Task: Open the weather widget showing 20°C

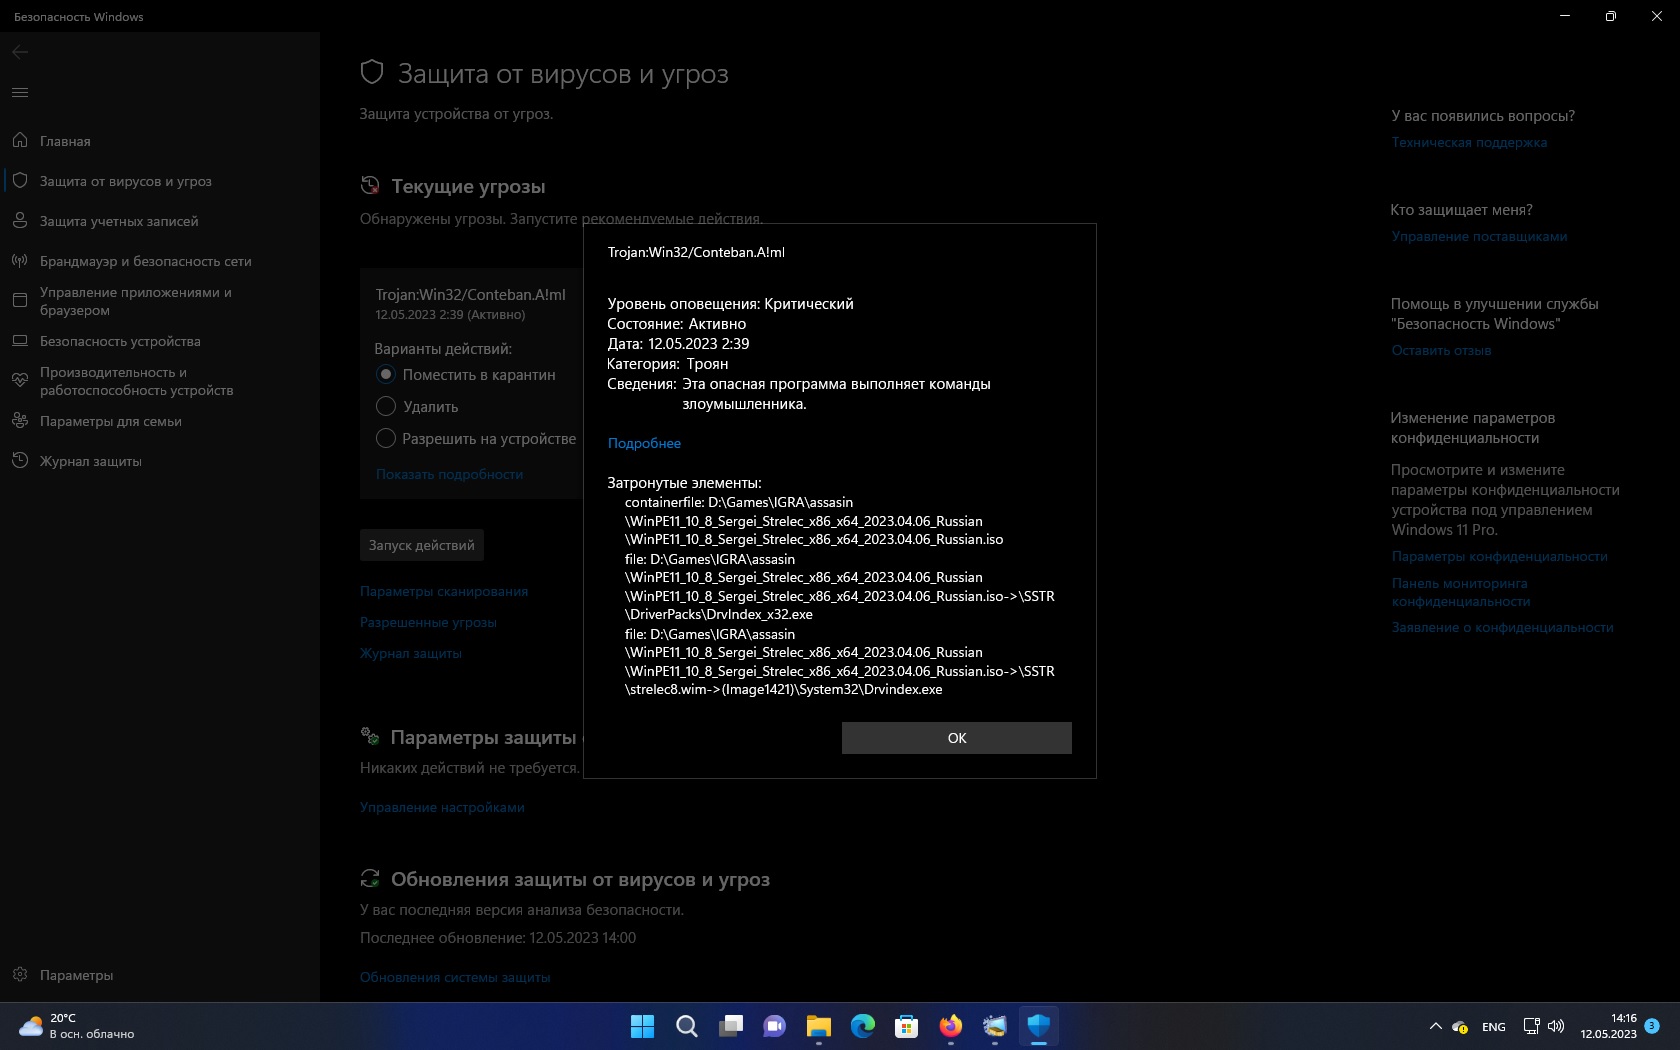Action: 76,1026
